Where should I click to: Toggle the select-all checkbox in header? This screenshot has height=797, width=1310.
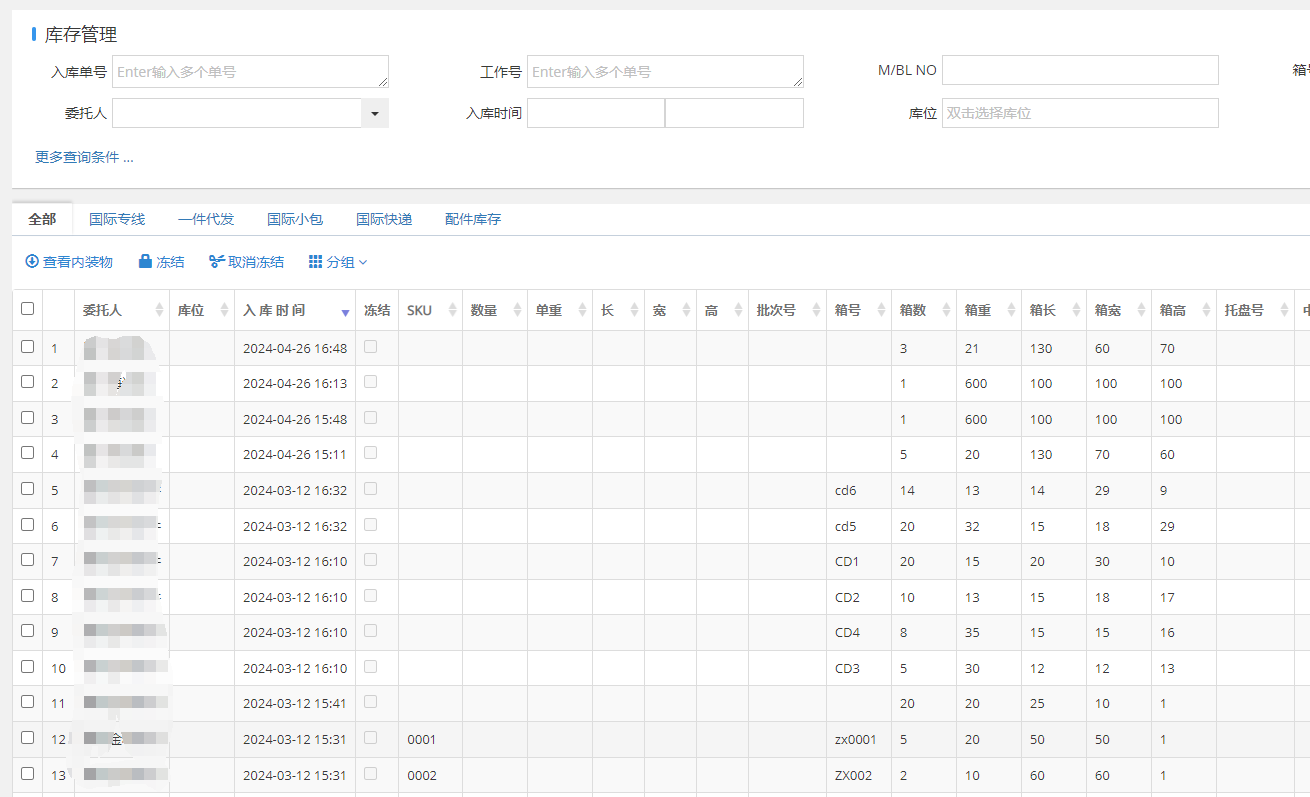pos(27,309)
